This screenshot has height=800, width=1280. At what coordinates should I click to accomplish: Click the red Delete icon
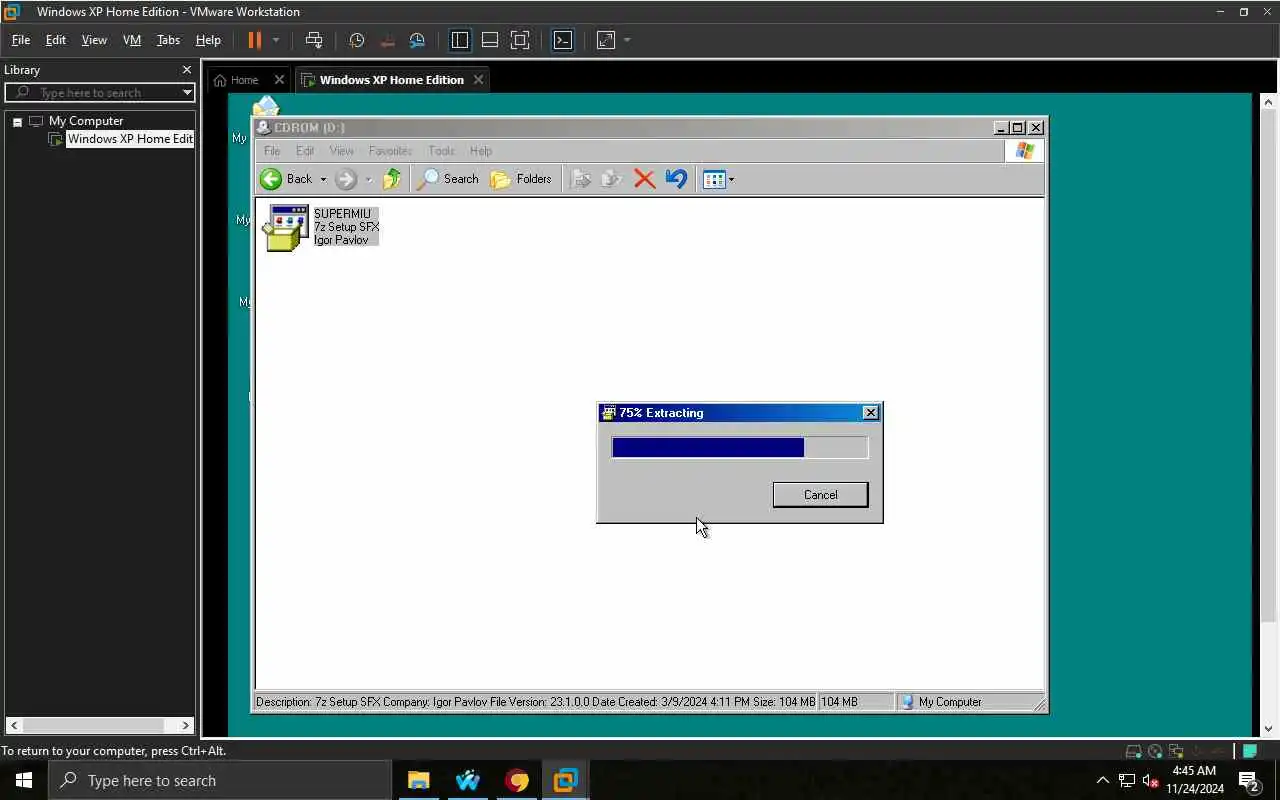[645, 179]
